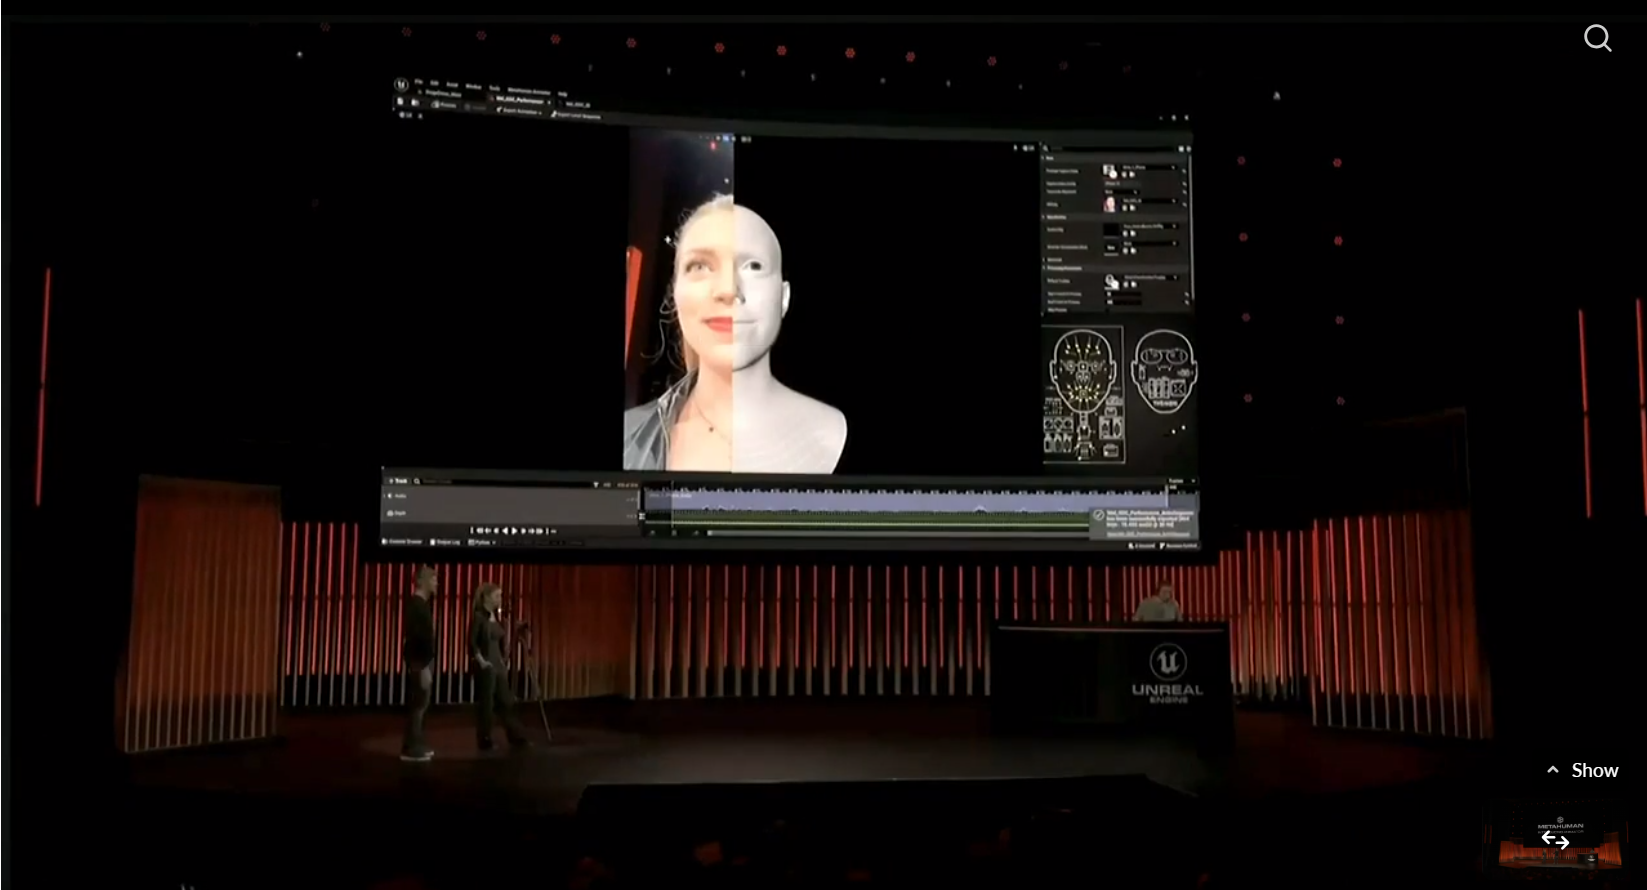Image resolution: width=1647 pixels, height=890 pixels.
Task: Select the right face control board head
Action: pyautogui.click(x=1164, y=372)
